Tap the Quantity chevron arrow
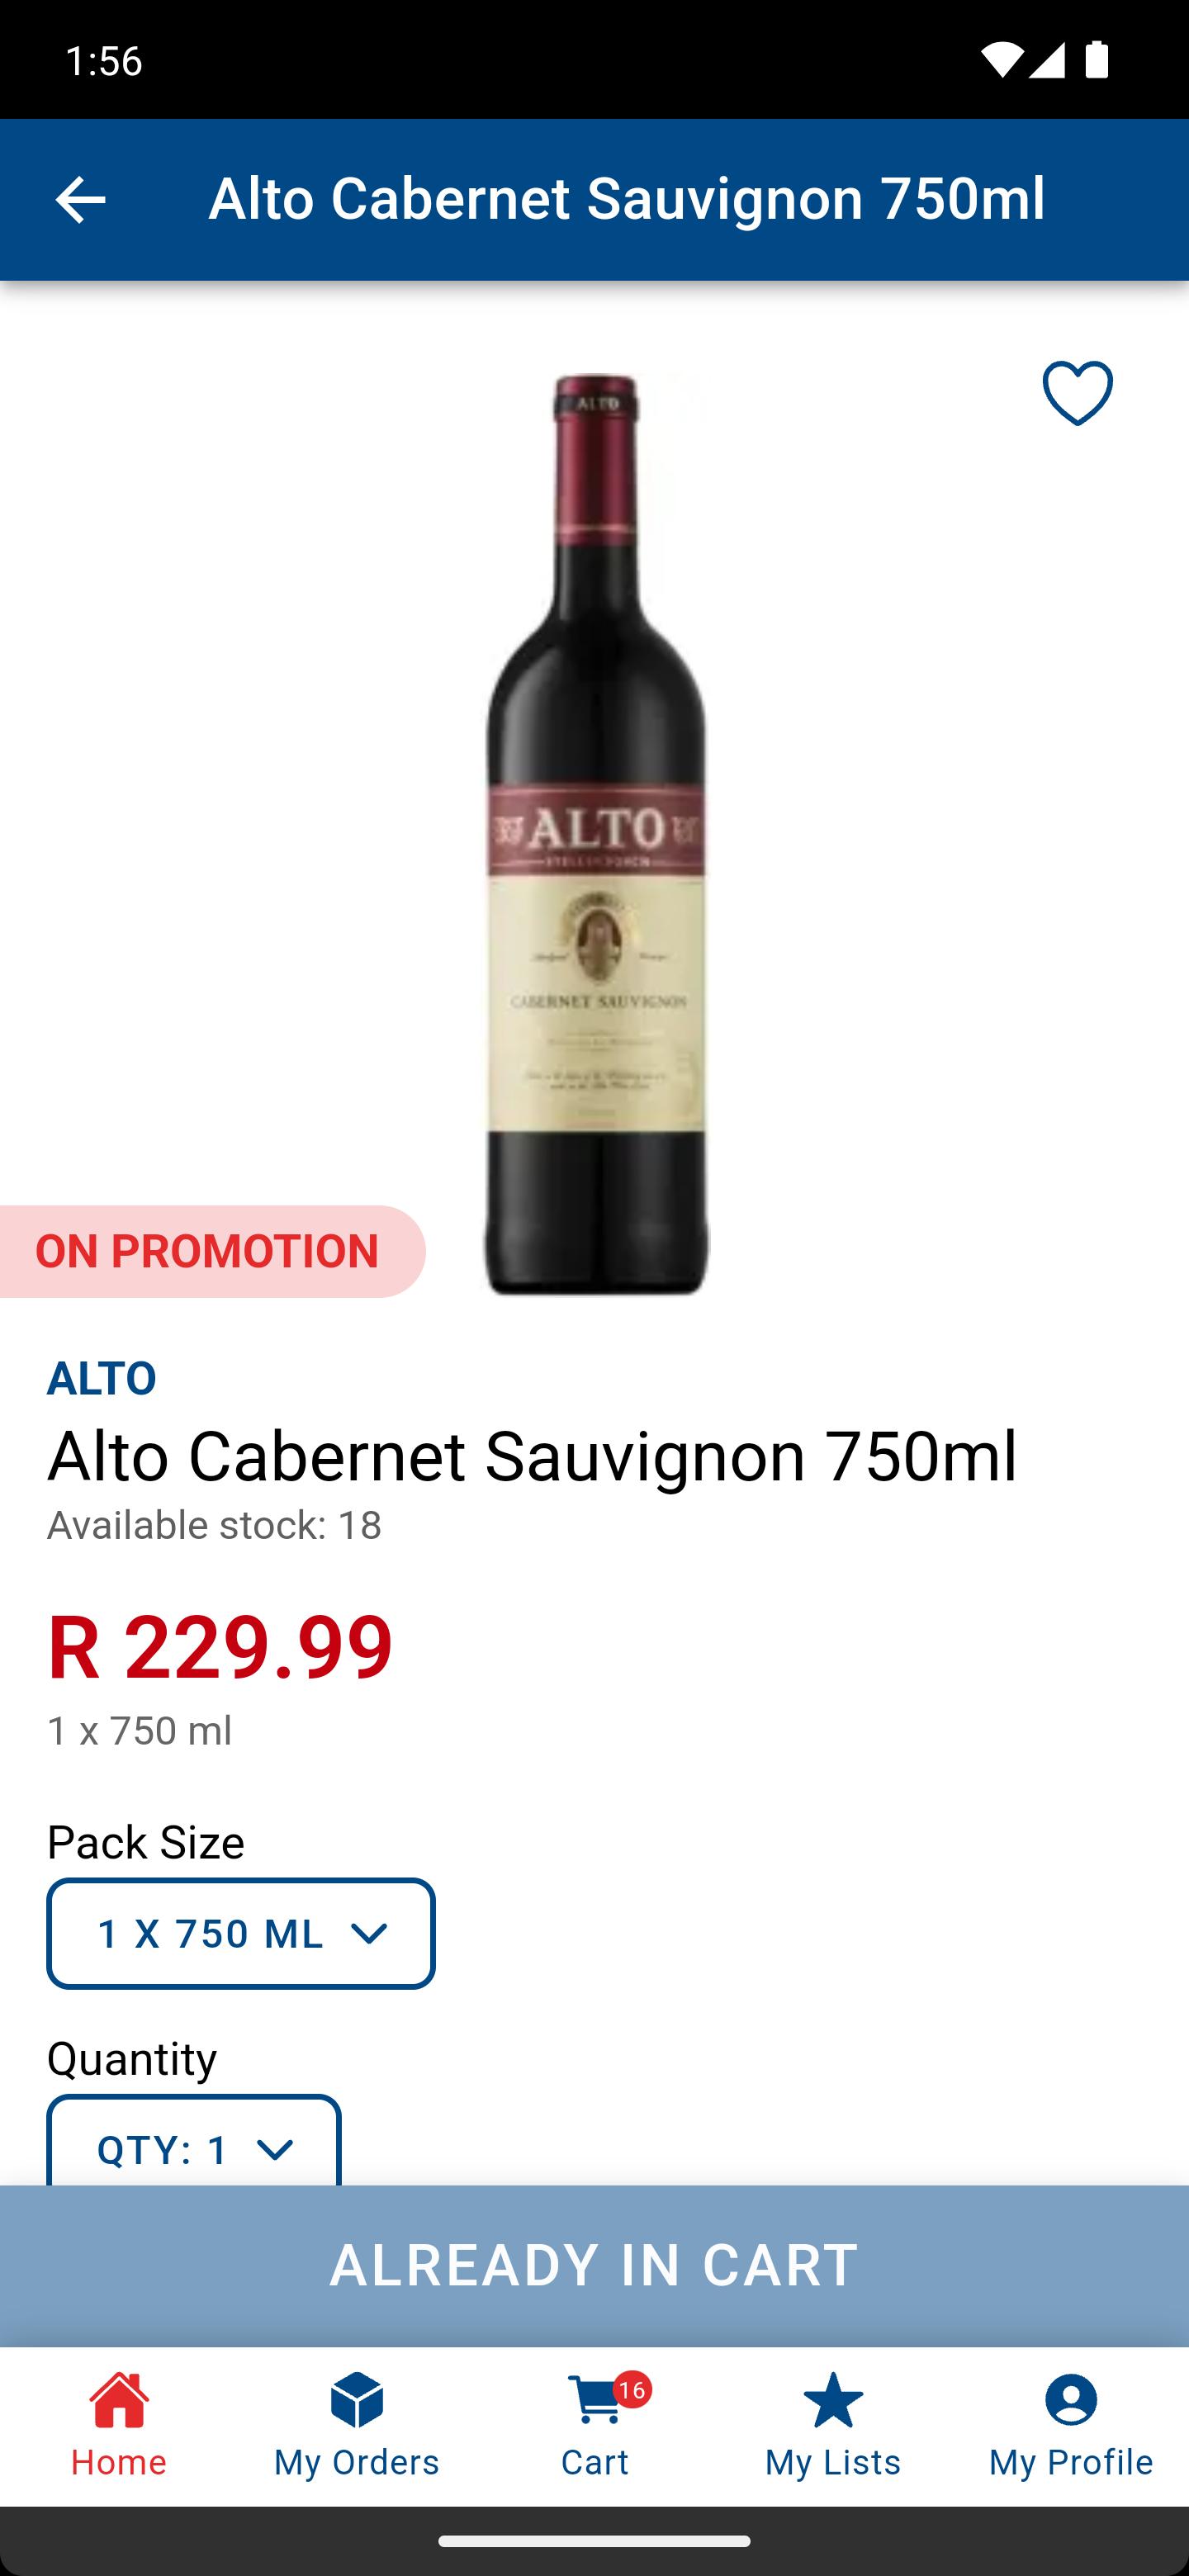This screenshot has width=1189, height=2576. click(x=275, y=2149)
